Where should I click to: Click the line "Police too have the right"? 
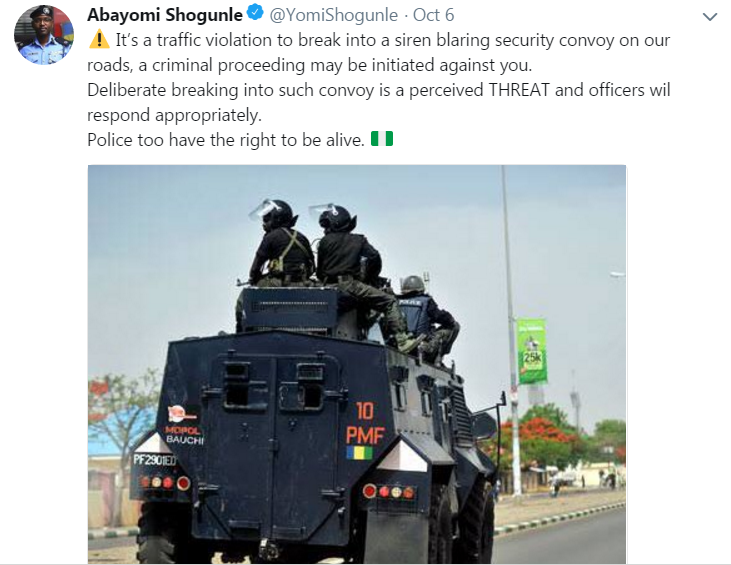[x=226, y=140]
